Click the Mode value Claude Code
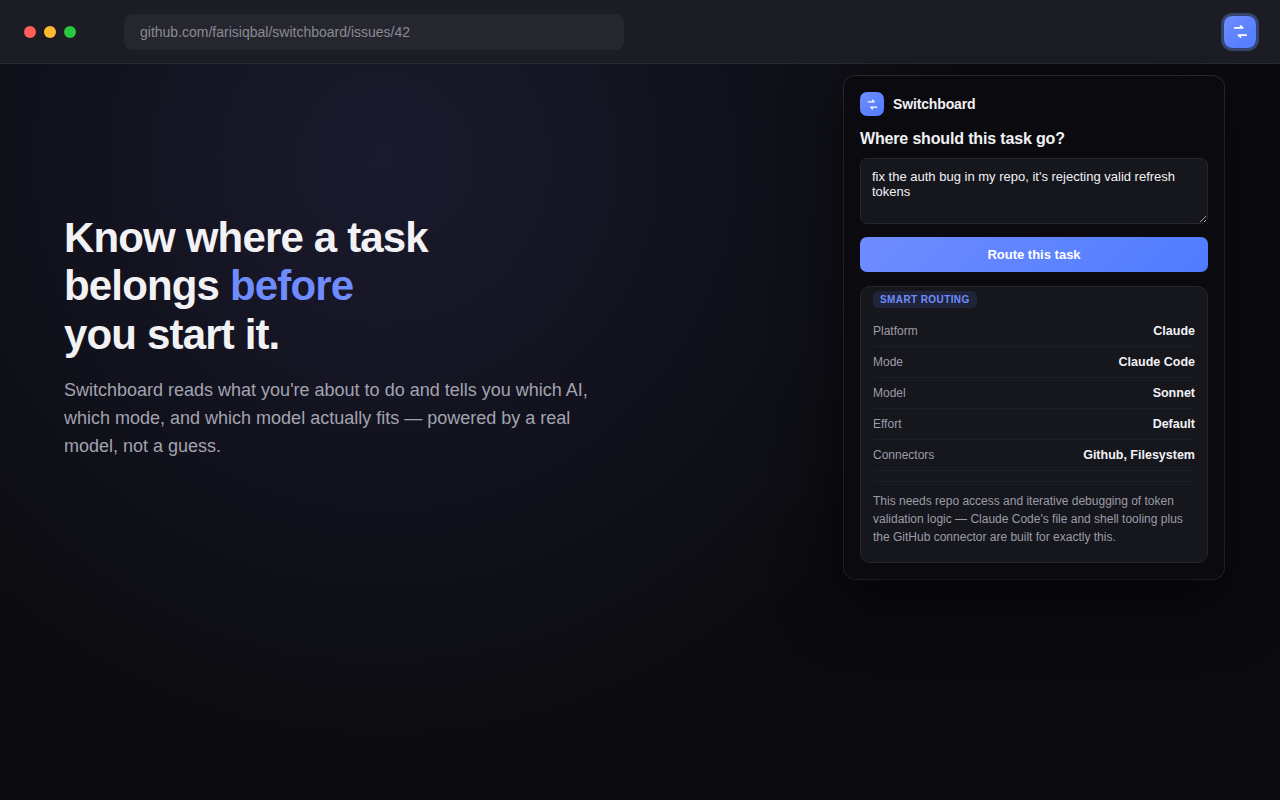Viewport: 1280px width, 800px height. [x=1157, y=362]
